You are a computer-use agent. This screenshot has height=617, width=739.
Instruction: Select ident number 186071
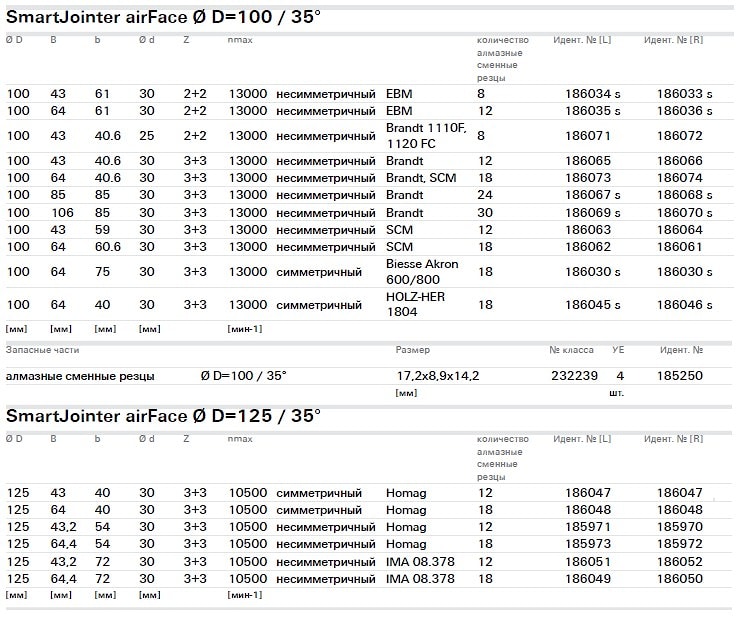[587, 136]
